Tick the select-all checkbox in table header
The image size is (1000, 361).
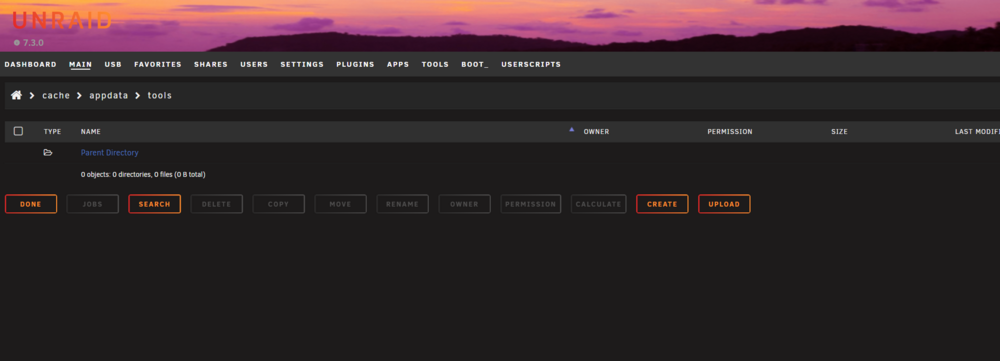pyautogui.click(x=18, y=131)
